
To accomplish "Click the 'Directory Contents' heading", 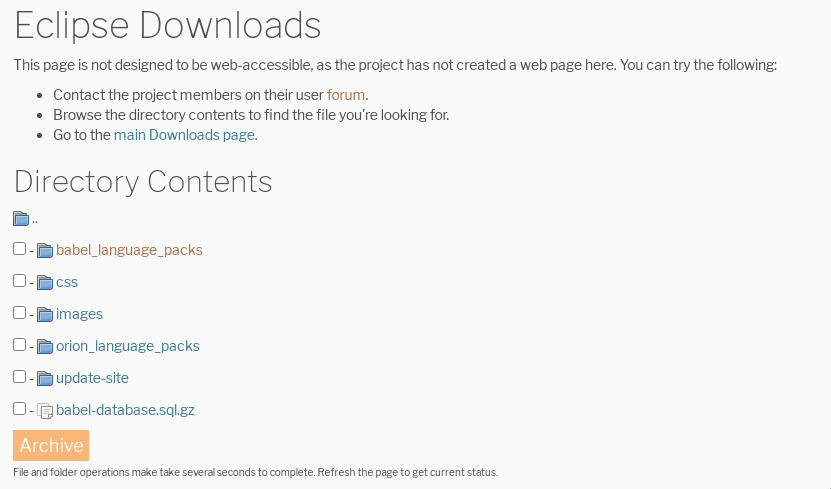I will coord(143,182).
